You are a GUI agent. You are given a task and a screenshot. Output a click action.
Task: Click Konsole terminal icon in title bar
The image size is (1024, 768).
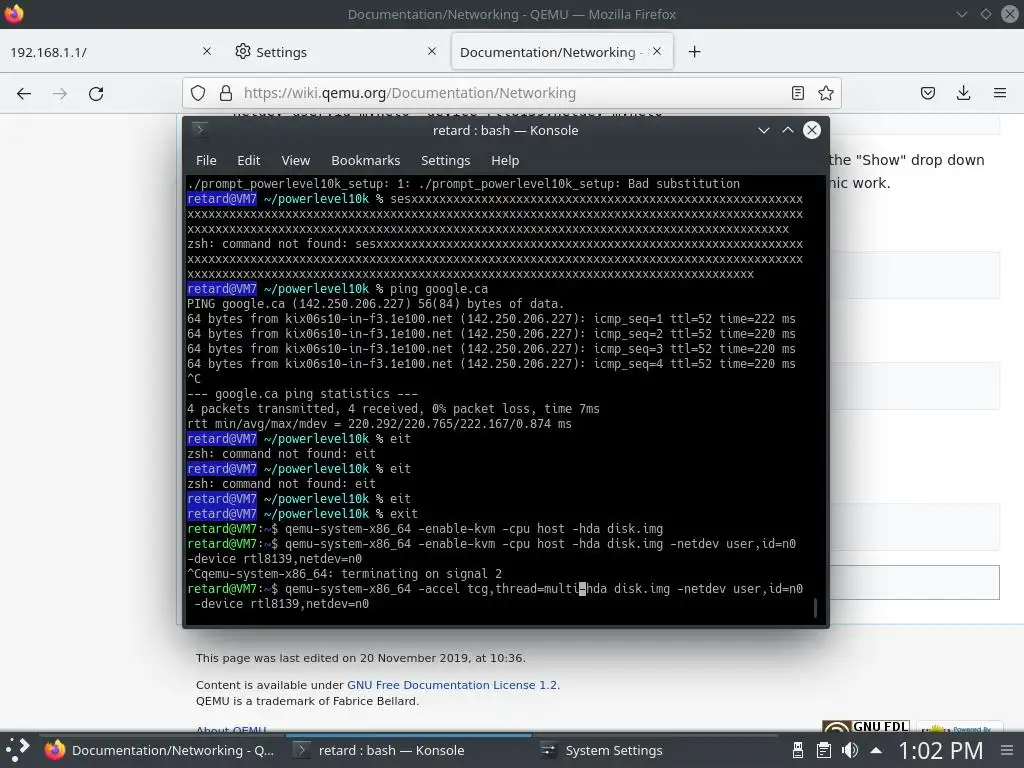pyautogui.click(x=199, y=129)
